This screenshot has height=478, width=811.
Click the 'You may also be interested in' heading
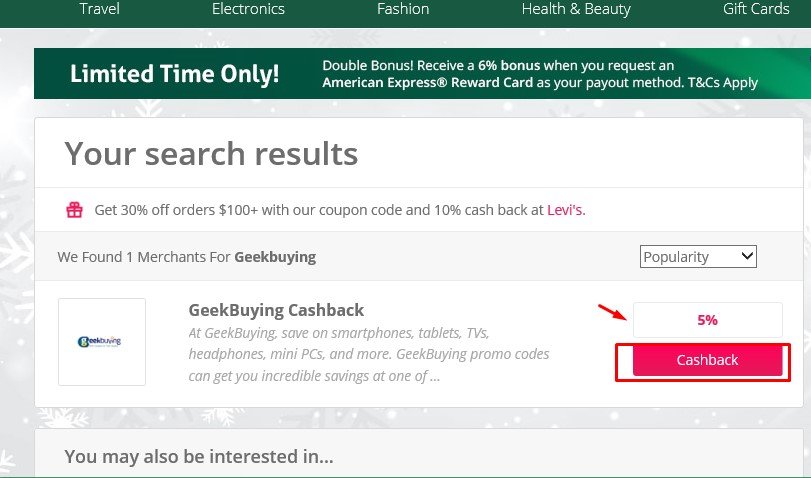click(x=198, y=457)
